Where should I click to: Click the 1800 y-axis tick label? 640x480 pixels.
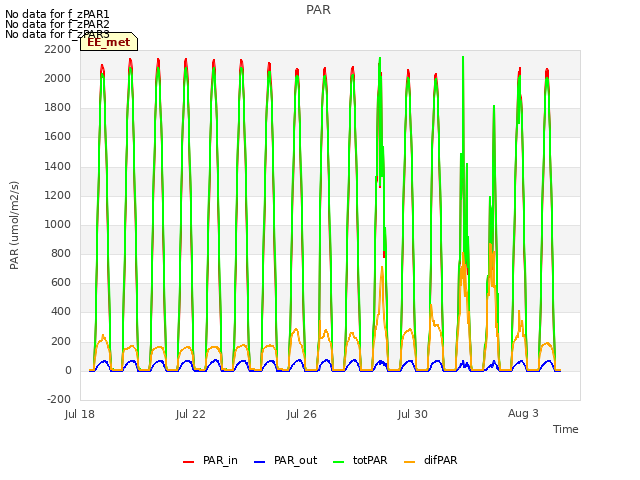(x=58, y=107)
